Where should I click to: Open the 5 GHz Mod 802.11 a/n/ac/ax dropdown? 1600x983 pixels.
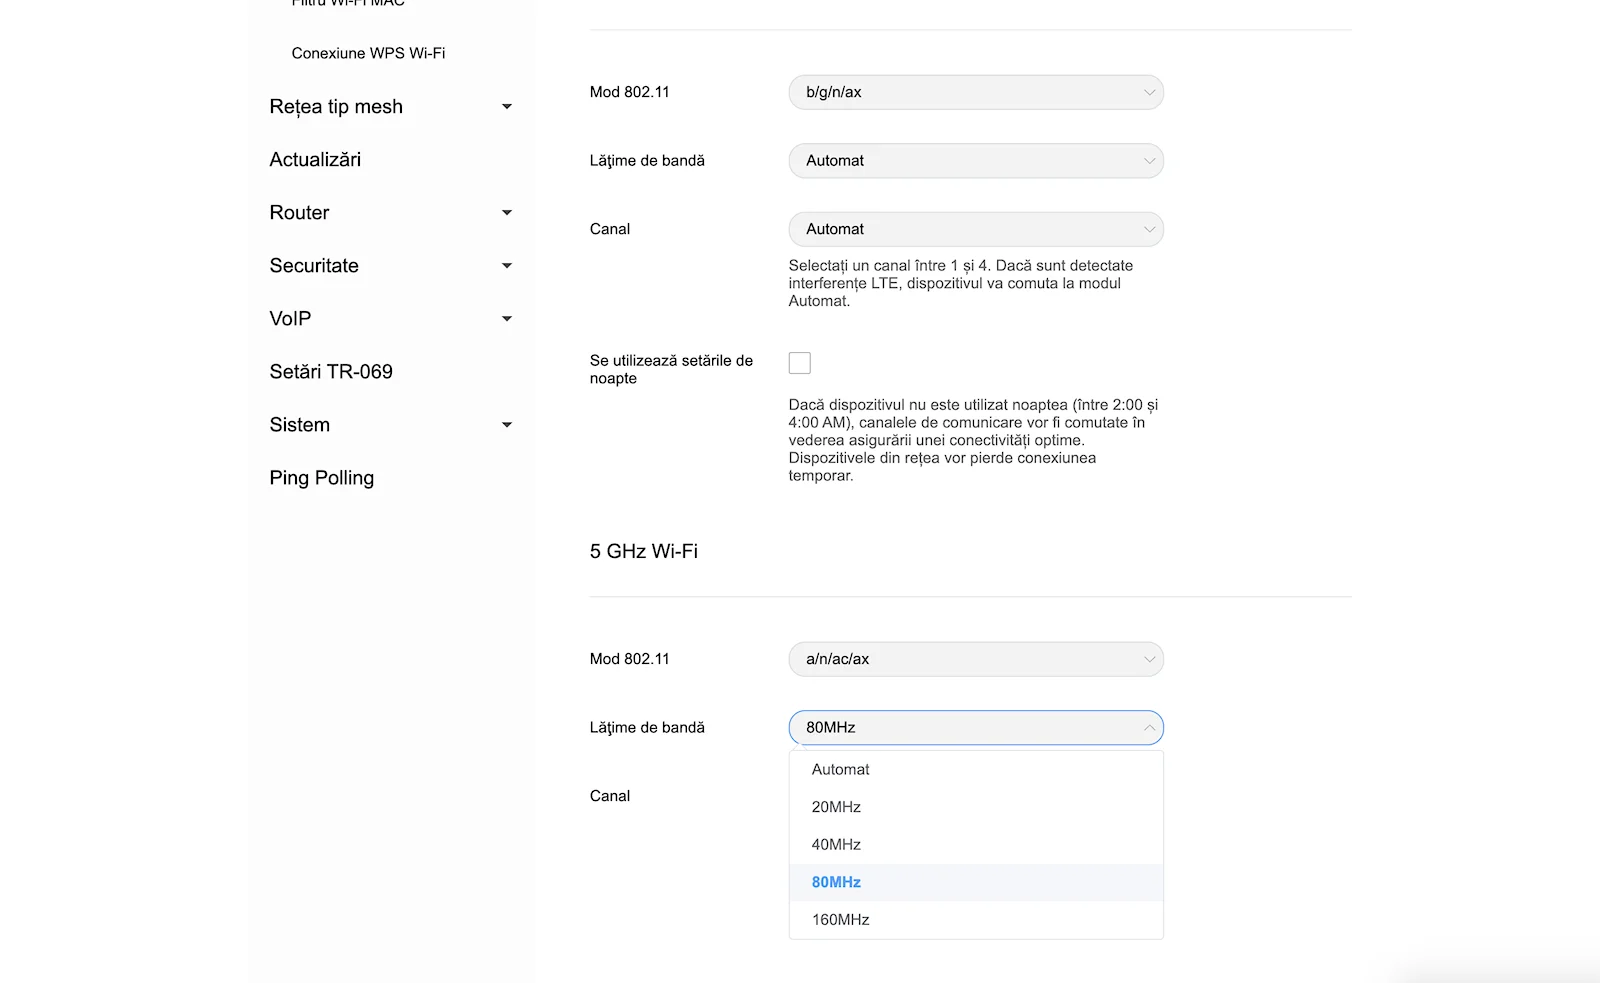click(x=976, y=659)
